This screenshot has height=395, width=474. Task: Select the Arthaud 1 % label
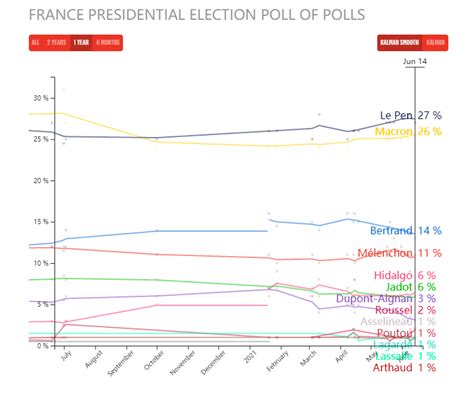tap(404, 368)
